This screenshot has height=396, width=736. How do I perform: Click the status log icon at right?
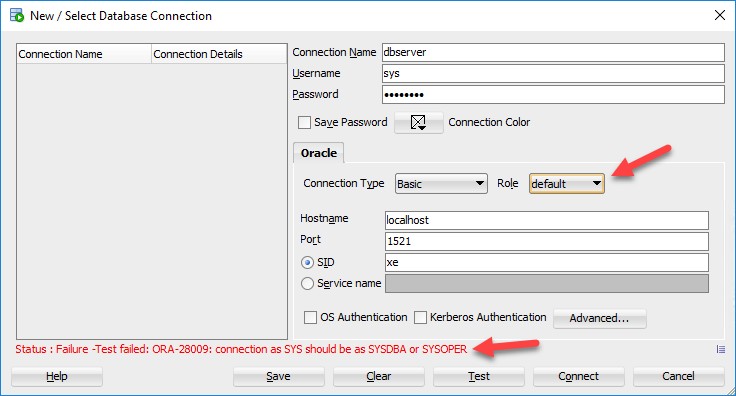721,349
